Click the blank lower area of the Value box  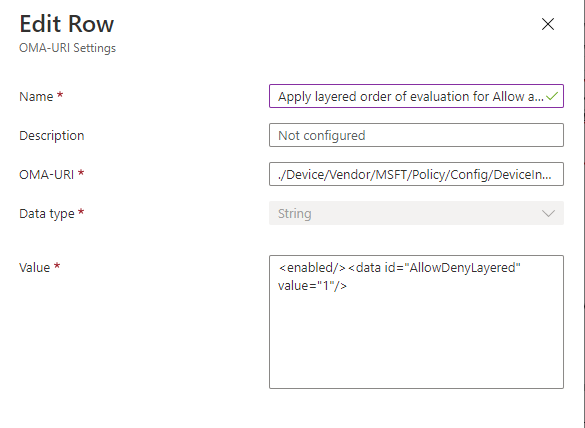pyautogui.click(x=416, y=340)
